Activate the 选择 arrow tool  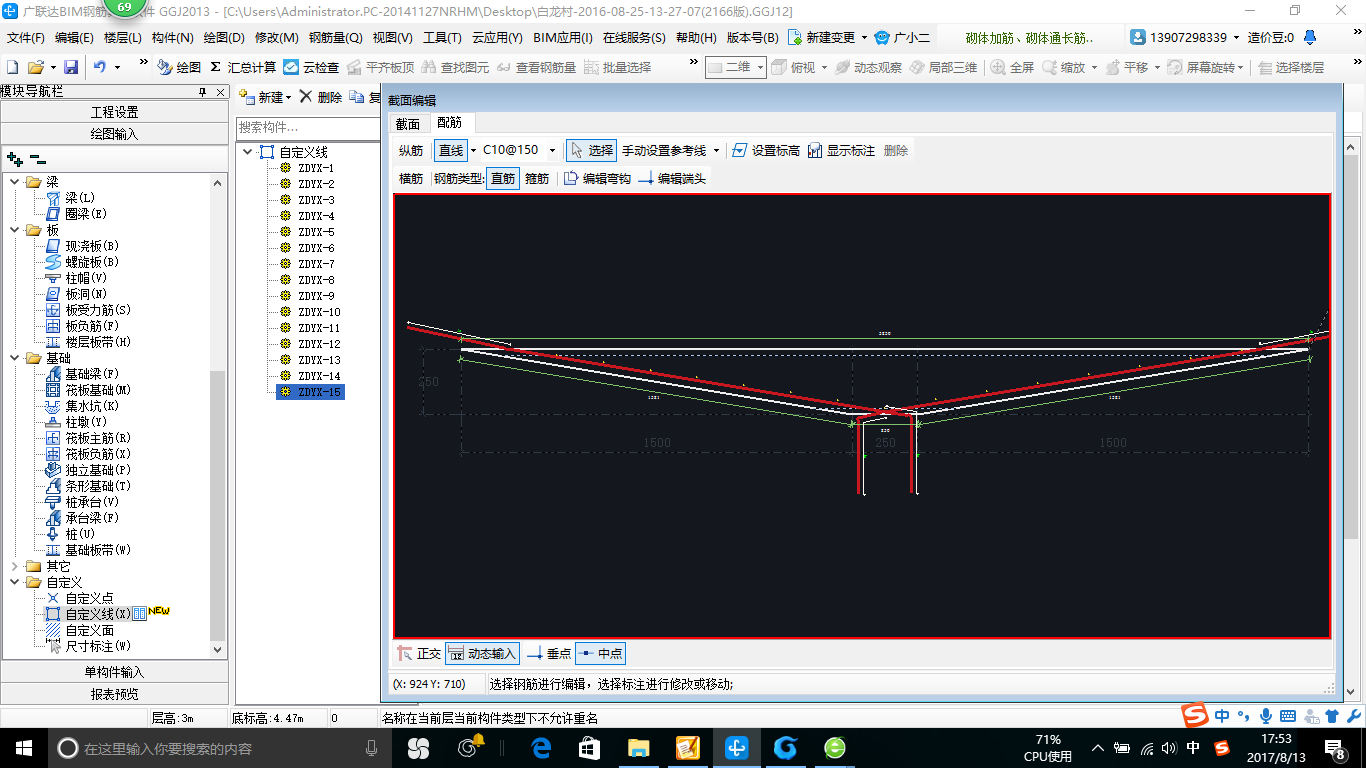(591, 150)
